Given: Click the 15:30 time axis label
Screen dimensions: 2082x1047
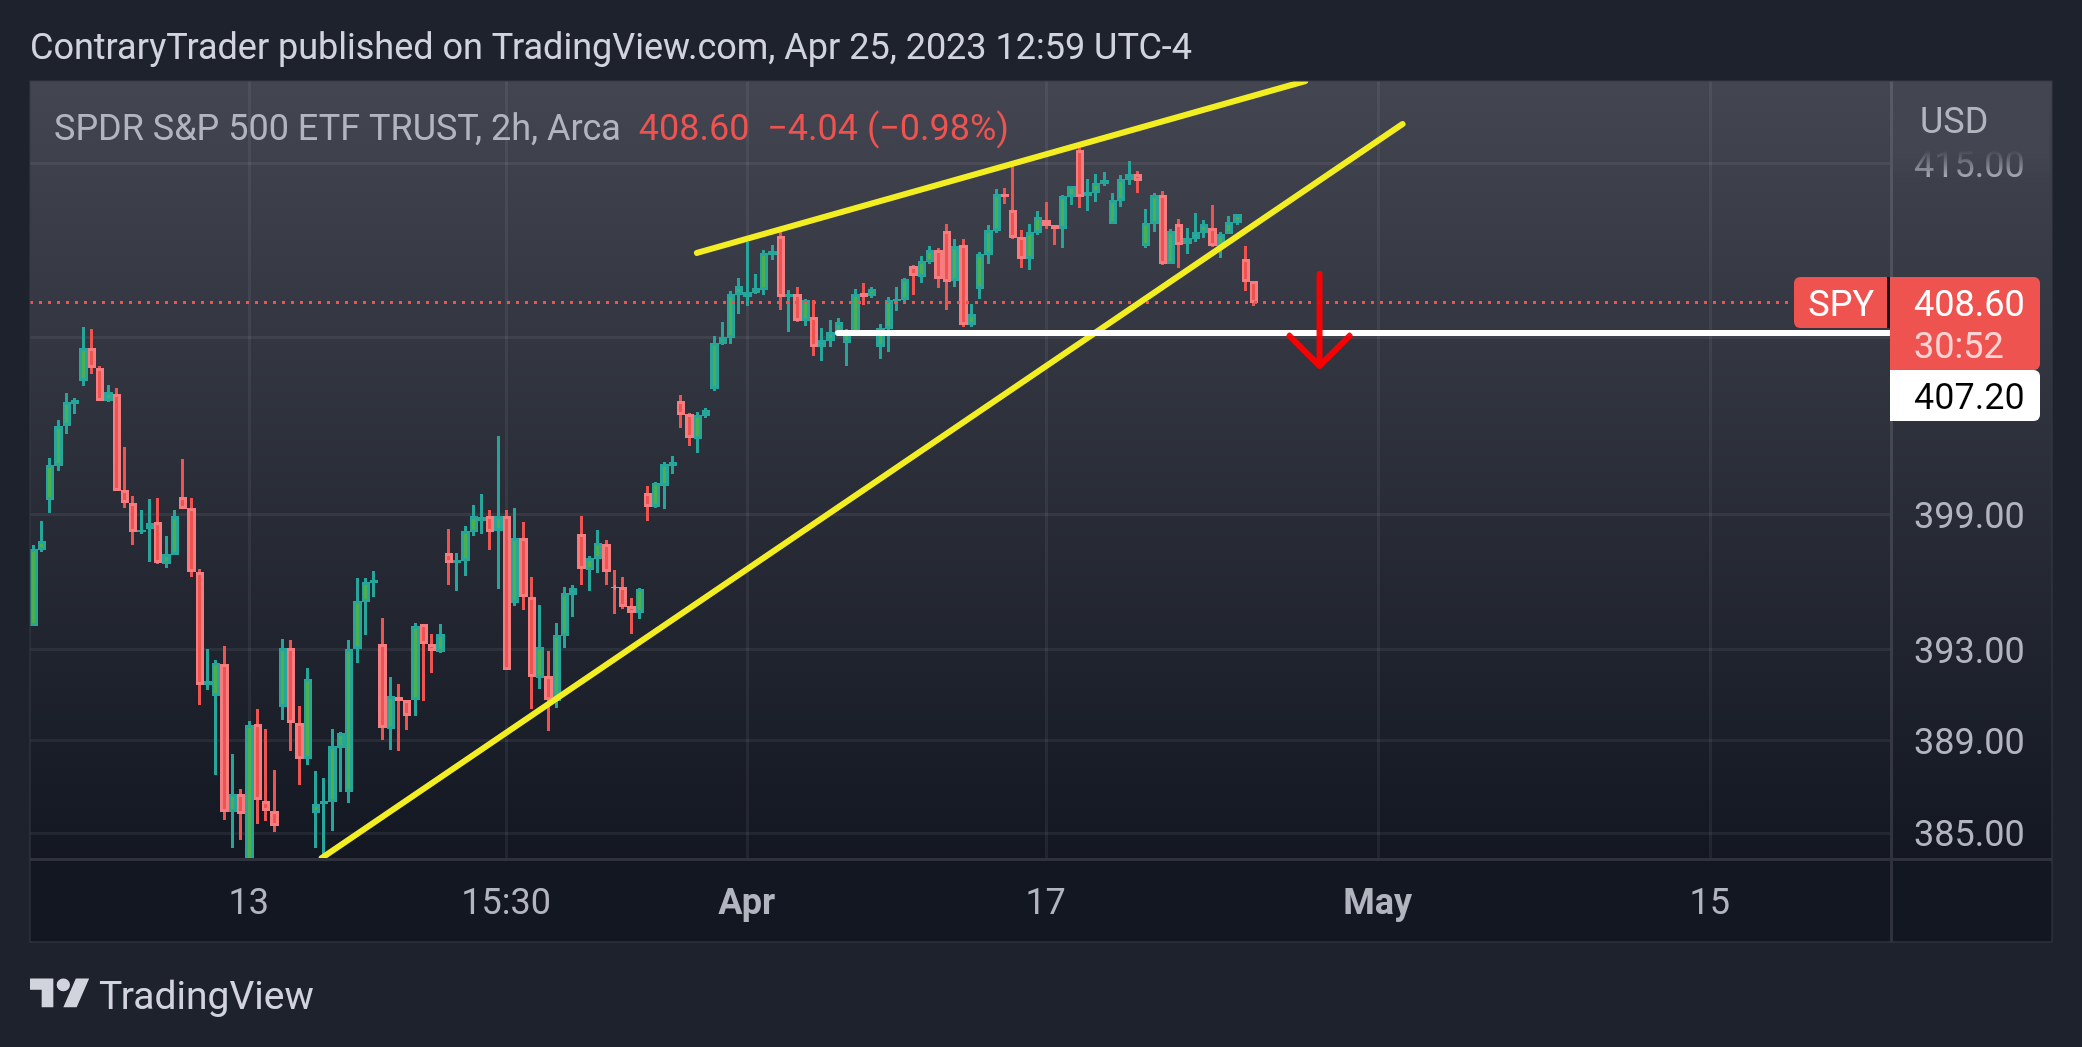Looking at the screenshot, I should [506, 902].
